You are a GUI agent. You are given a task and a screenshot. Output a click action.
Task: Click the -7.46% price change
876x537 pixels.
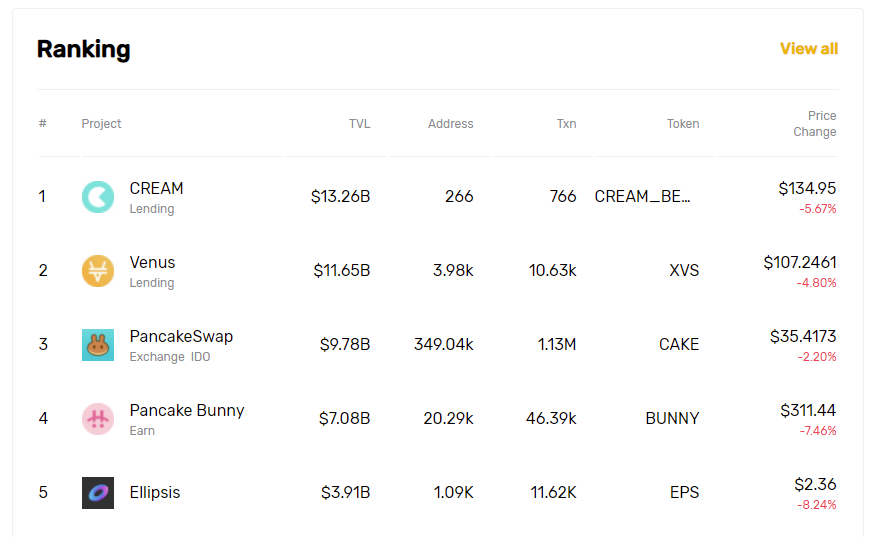coord(817,431)
